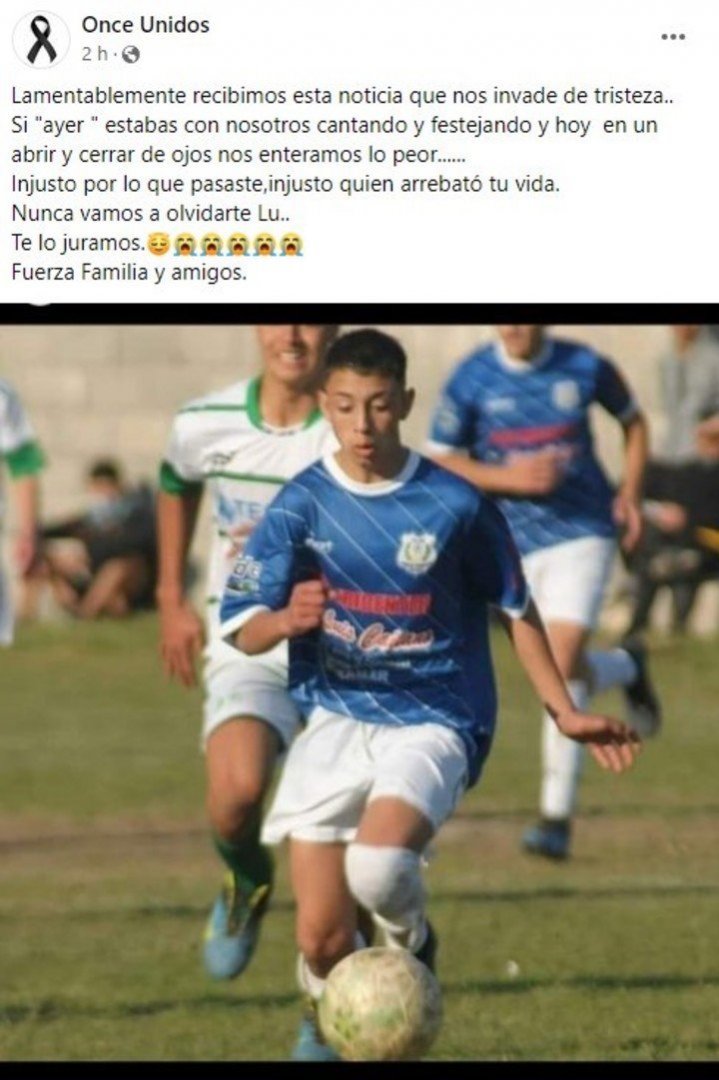Click the text "Fuerza Familia y amigos."
The image size is (719, 1080).
(129, 273)
